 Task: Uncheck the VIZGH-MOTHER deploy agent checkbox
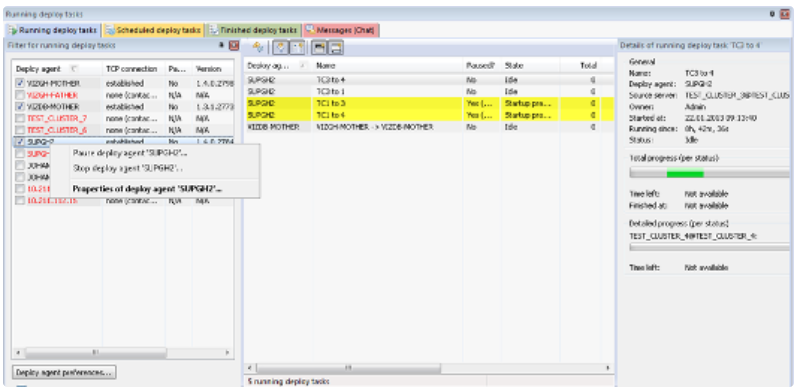(20, 83)
